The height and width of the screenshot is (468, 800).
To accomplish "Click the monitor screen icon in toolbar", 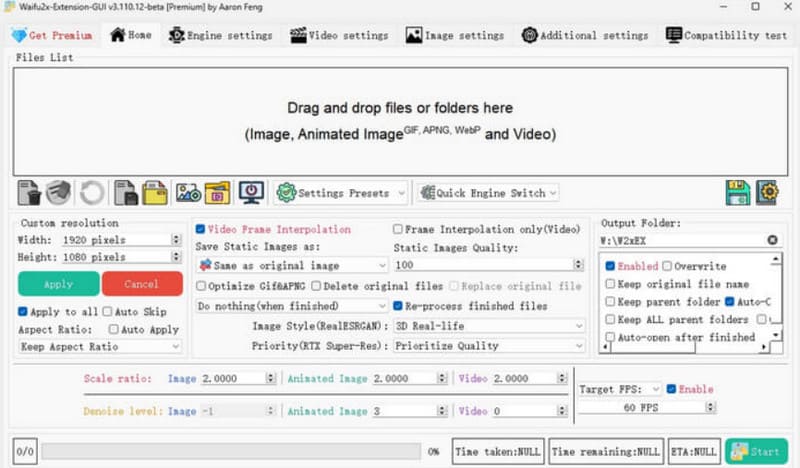I will [251, 192].
